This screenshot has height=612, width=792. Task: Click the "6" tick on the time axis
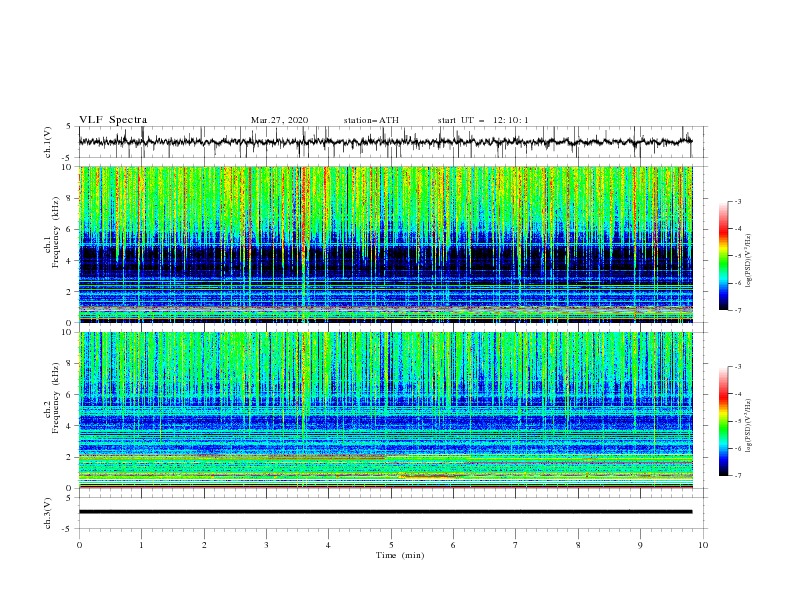(x=453, y=545)
